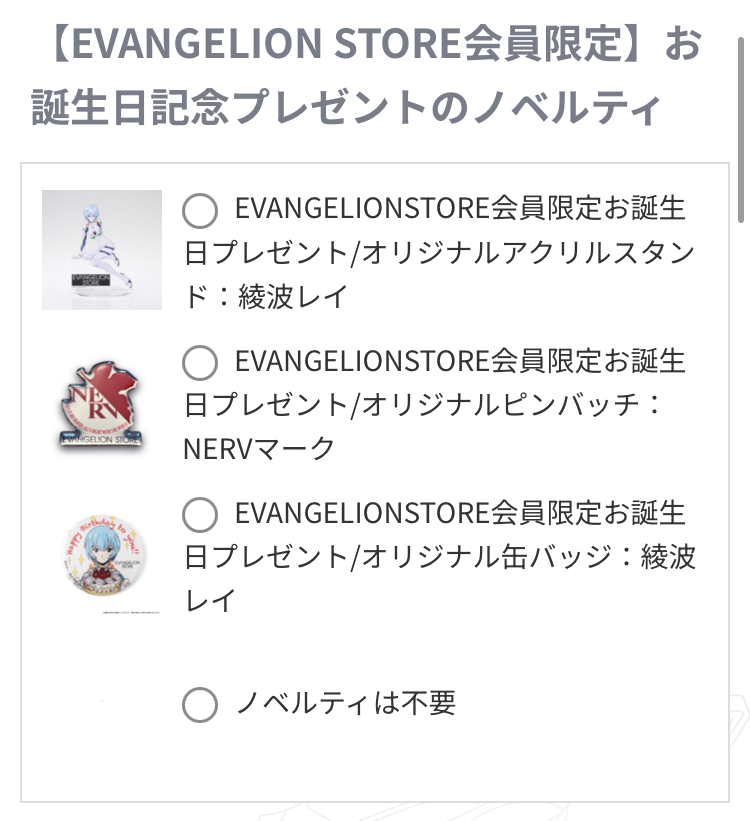Click the EVANGELION STORE会員限定 heading text
Image resolution: width=750 pixels, height=821 pixels.
point(347,43)
